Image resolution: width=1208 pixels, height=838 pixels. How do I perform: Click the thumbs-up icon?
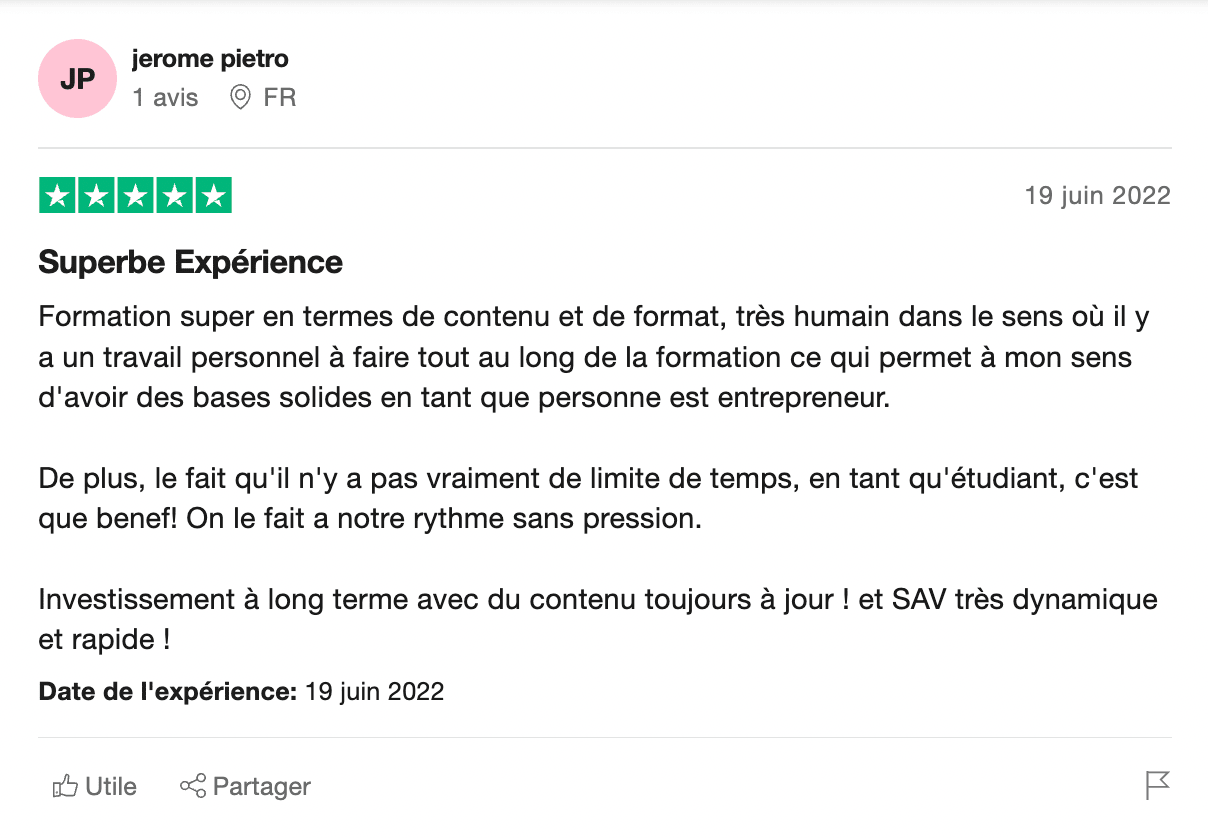click(65, 787)
